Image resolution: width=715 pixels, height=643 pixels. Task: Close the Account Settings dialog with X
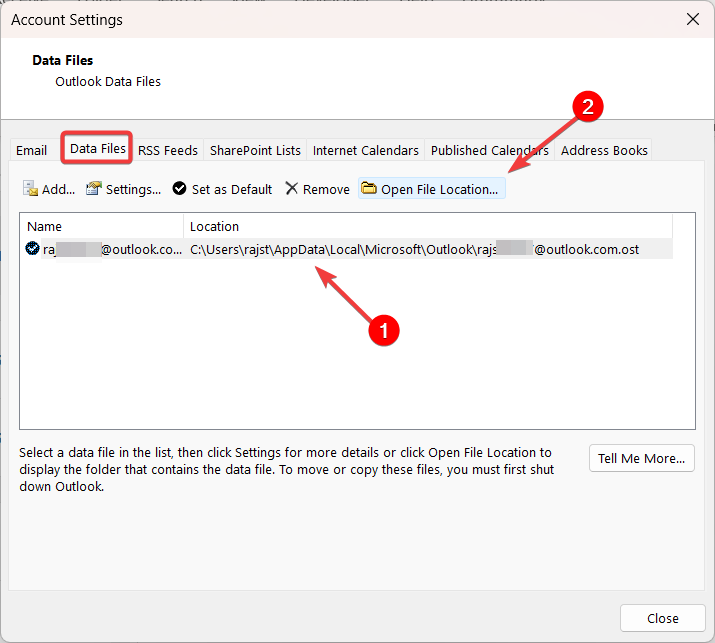click(x=693, y=19)
